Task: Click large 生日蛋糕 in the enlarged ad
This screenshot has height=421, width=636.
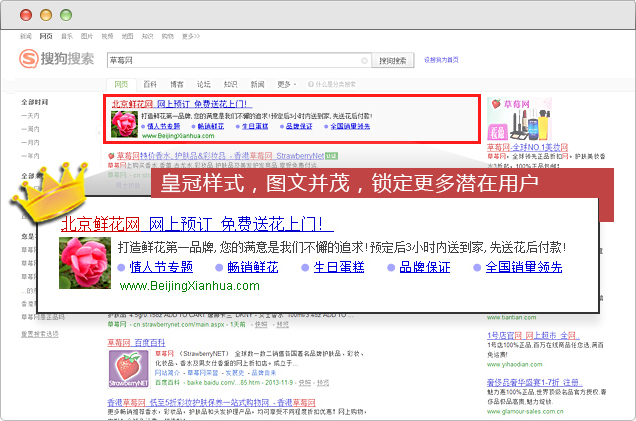Action: click(339, 267)
